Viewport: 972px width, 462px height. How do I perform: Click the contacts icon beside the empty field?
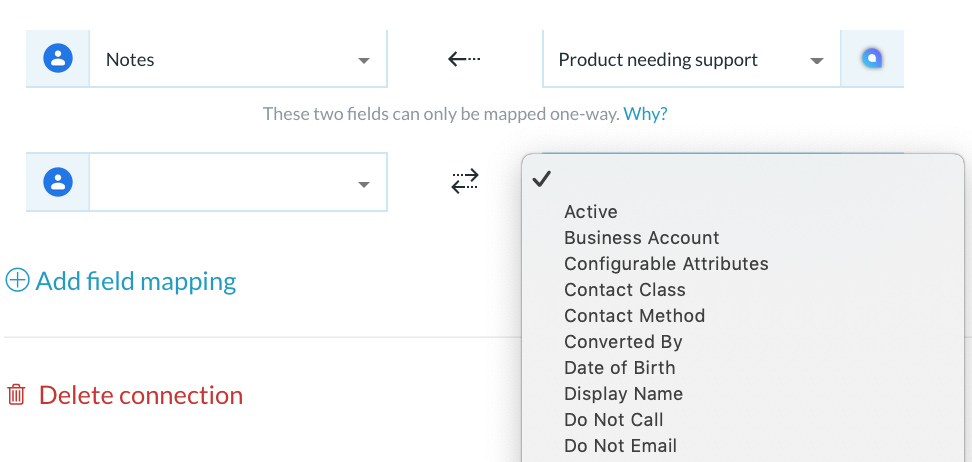[x=58, y=182]
